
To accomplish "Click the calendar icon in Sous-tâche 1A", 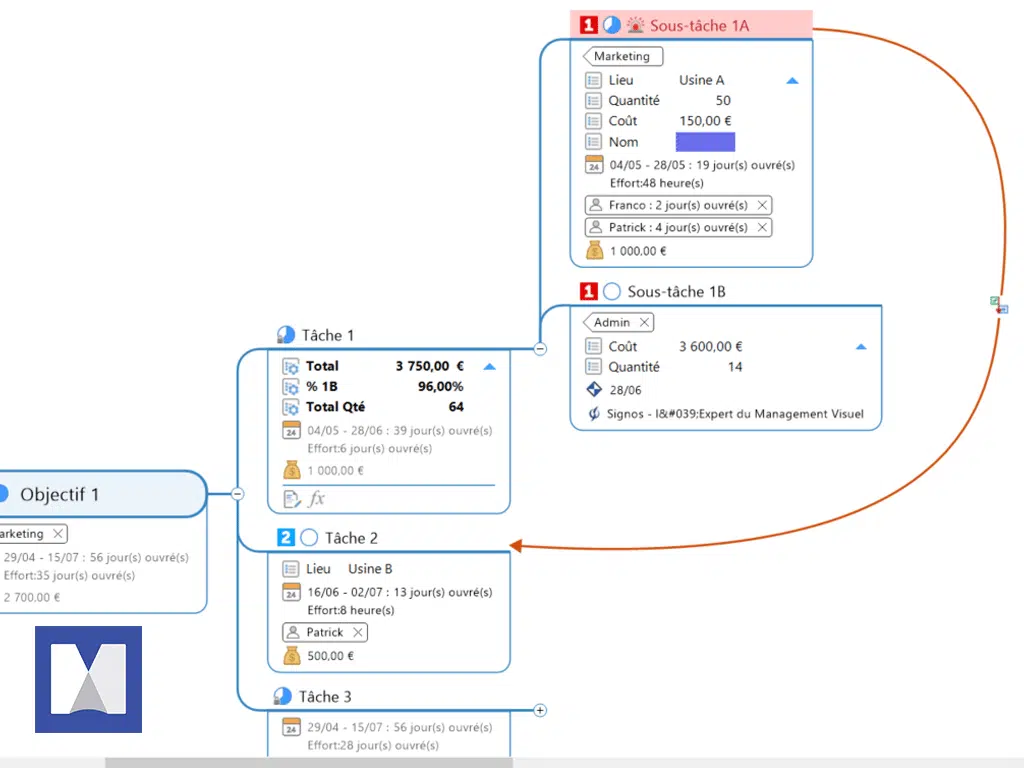I will pos(593,165).
